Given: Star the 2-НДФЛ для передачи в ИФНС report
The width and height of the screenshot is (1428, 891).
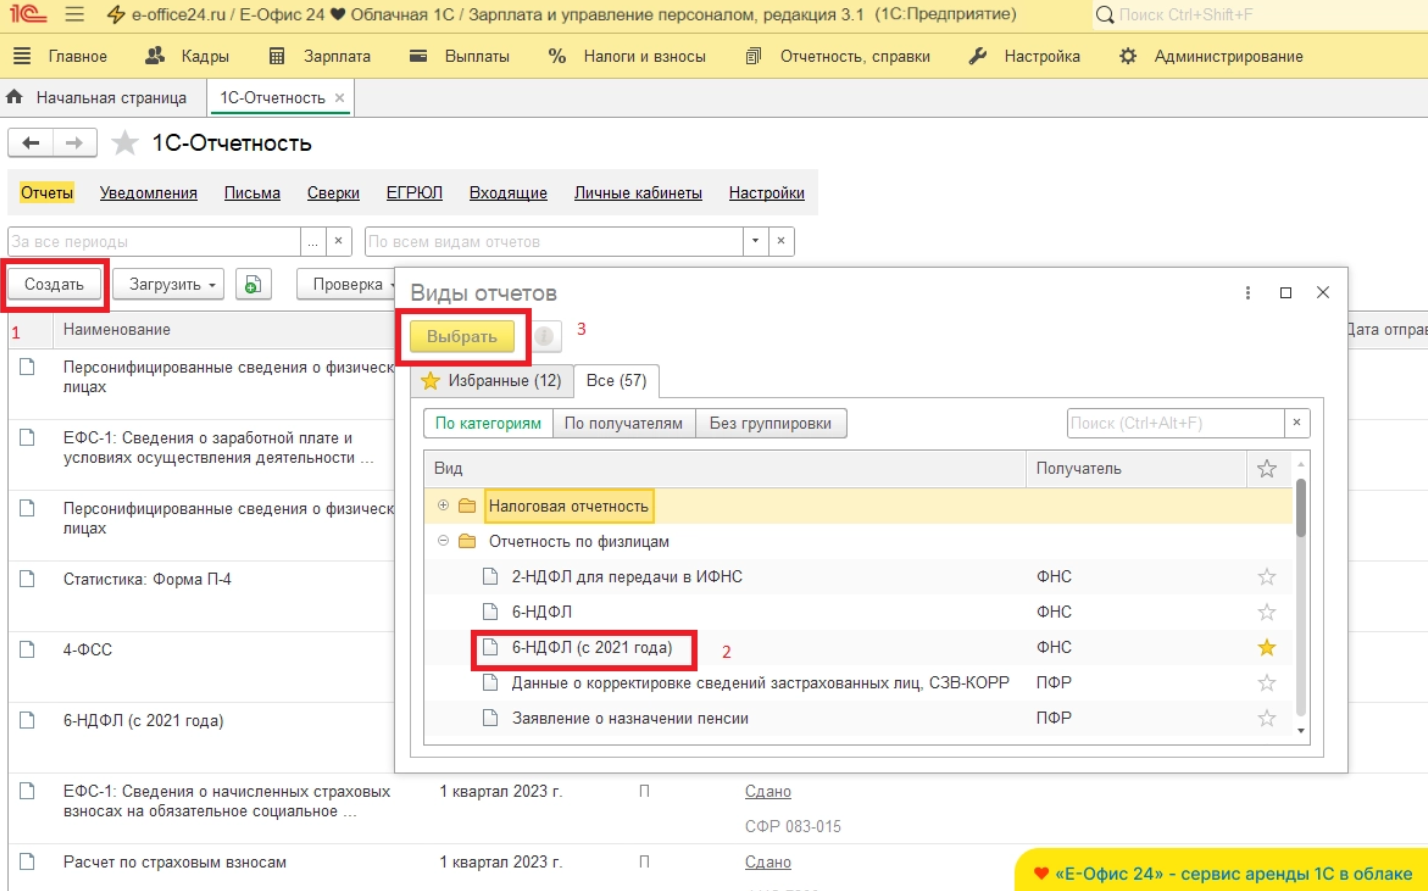Looking at the screenshot, I should [1266, 577].
